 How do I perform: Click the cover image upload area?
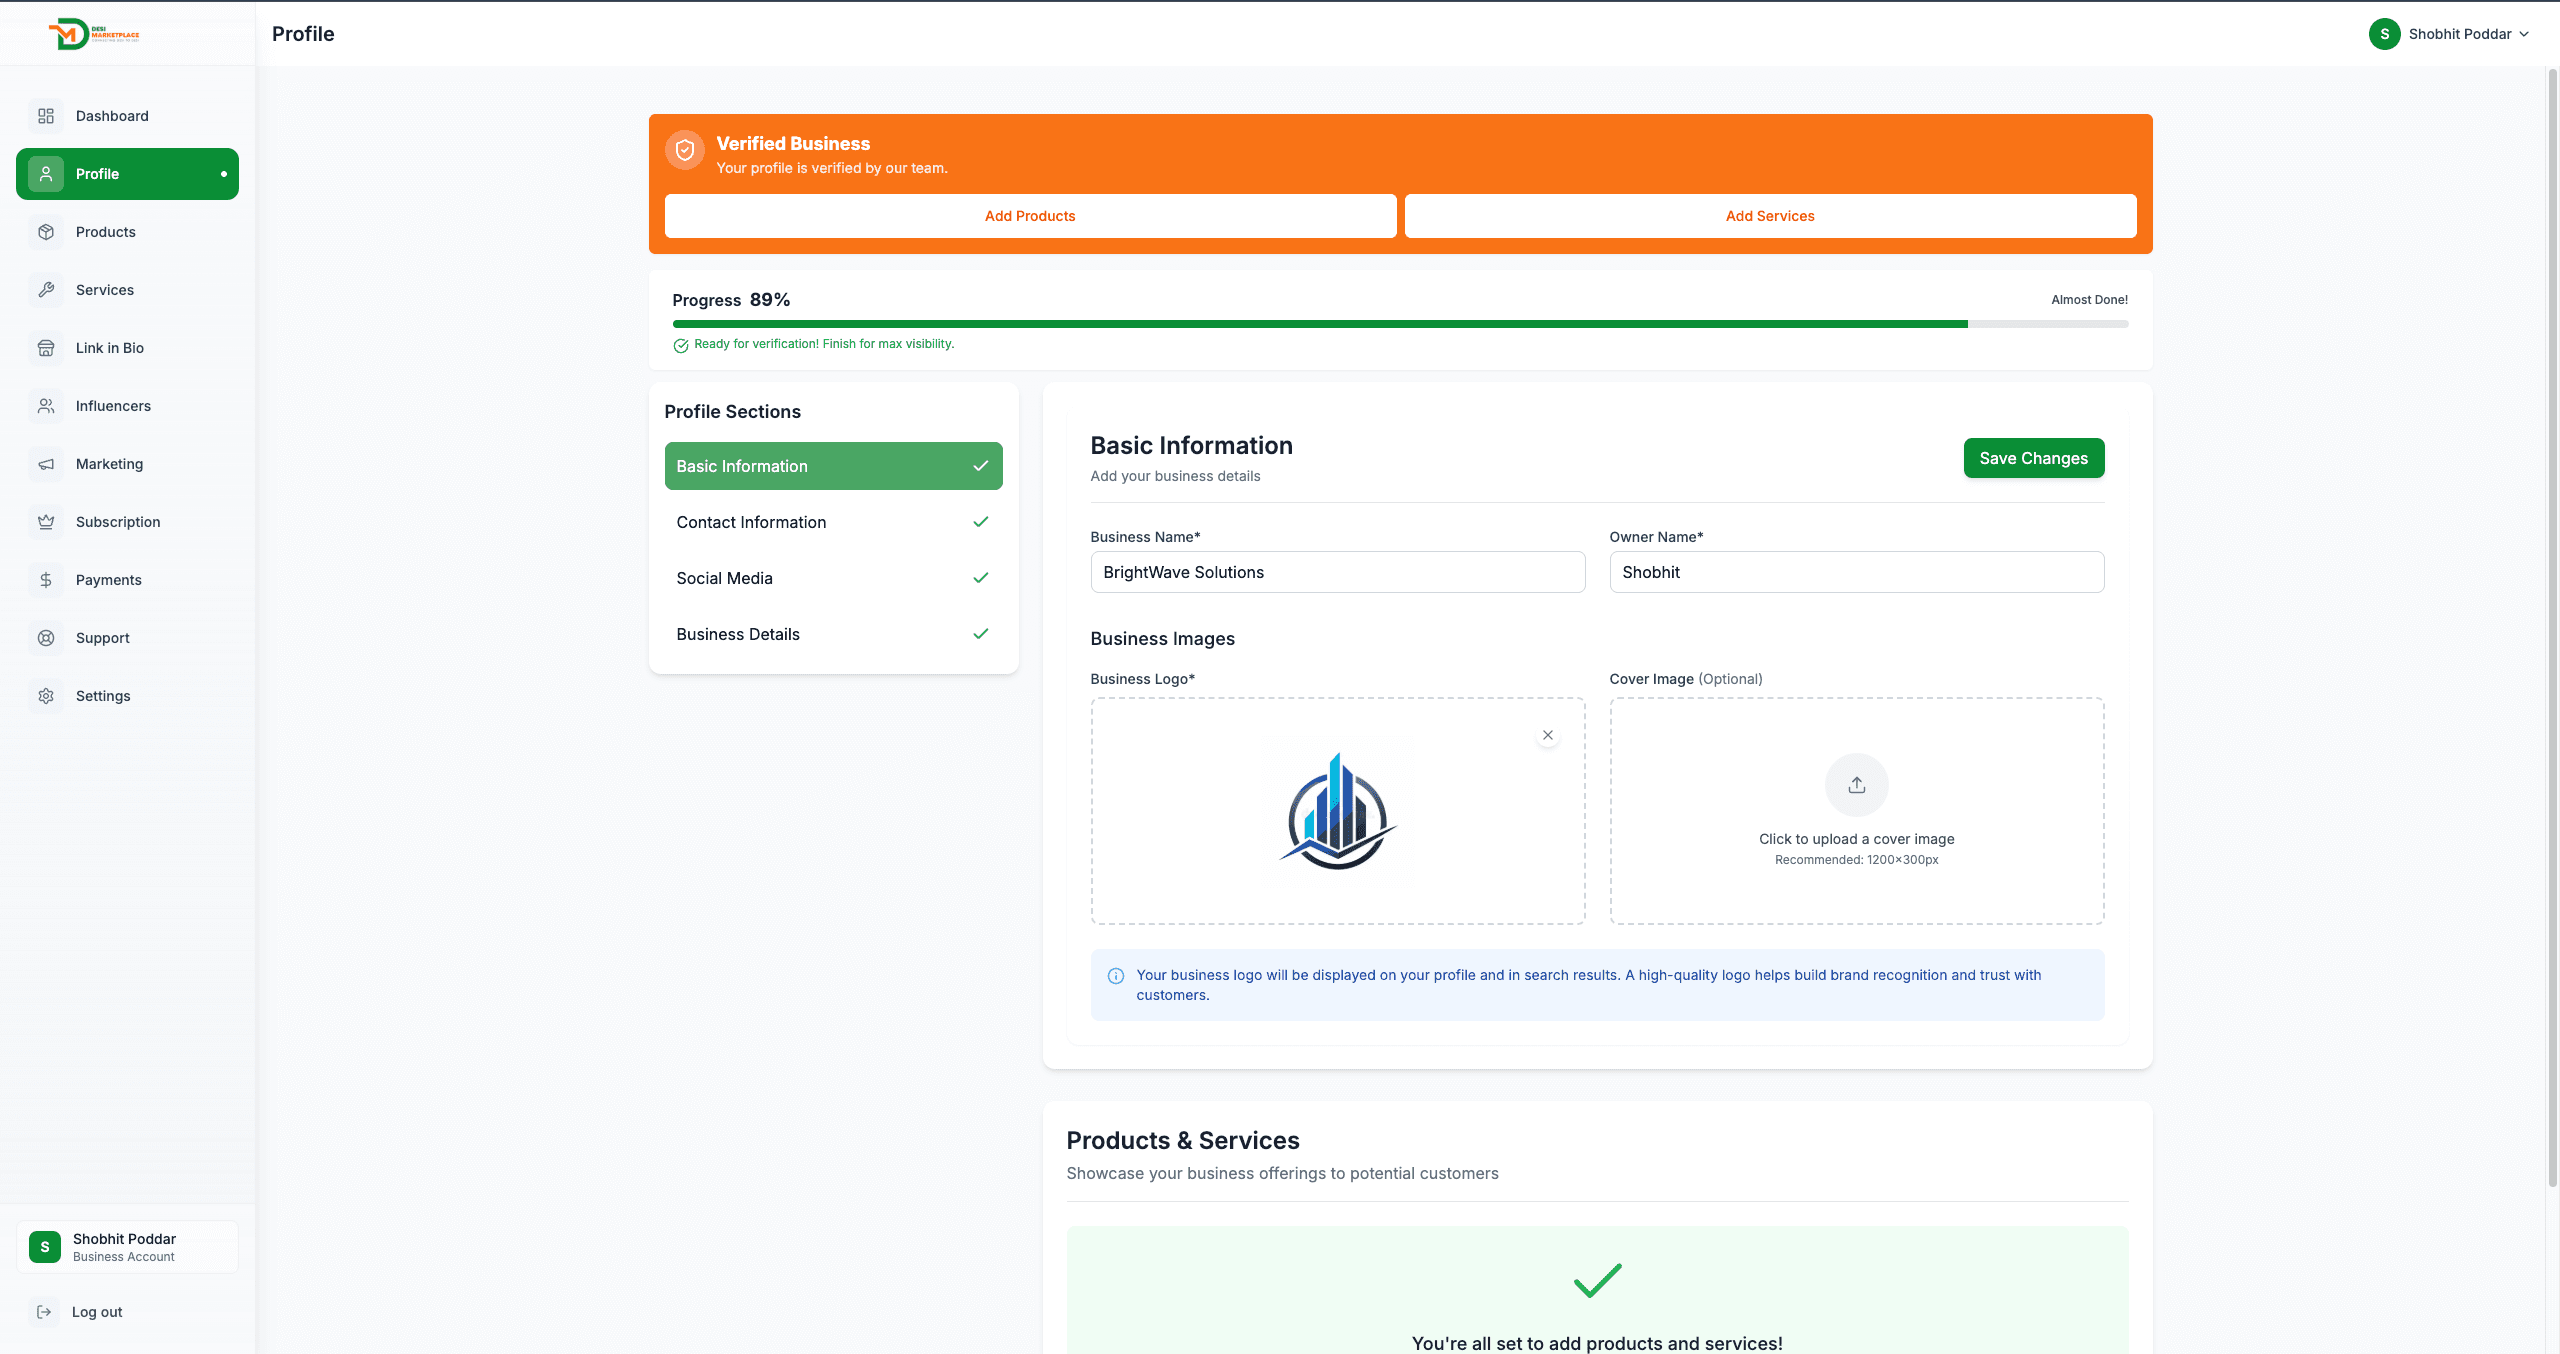(1857, 811)
